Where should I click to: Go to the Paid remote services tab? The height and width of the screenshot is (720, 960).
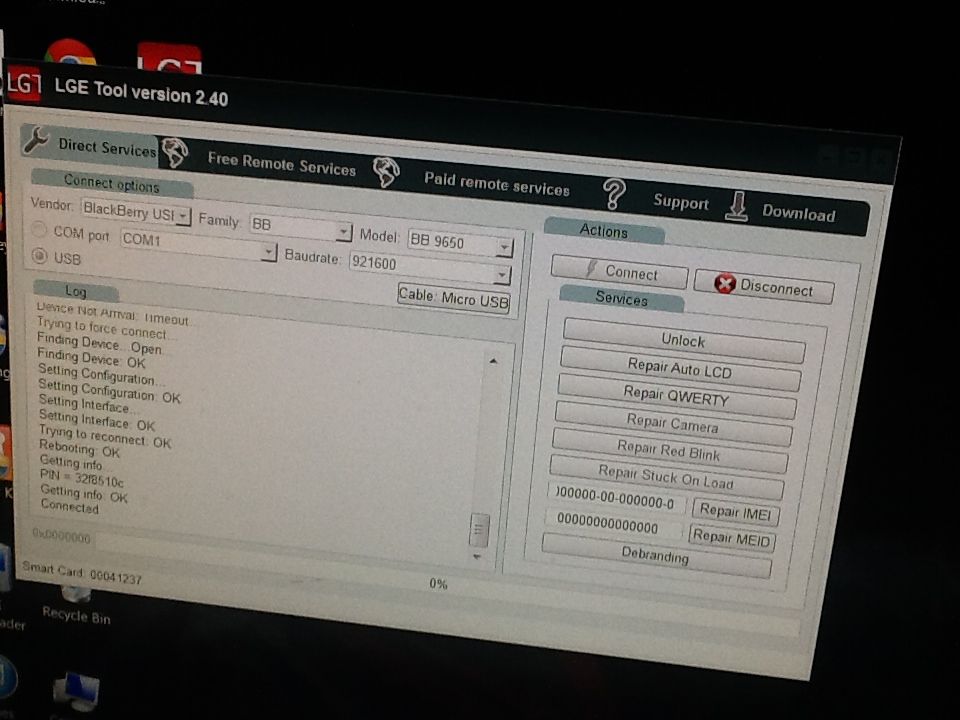497,183
